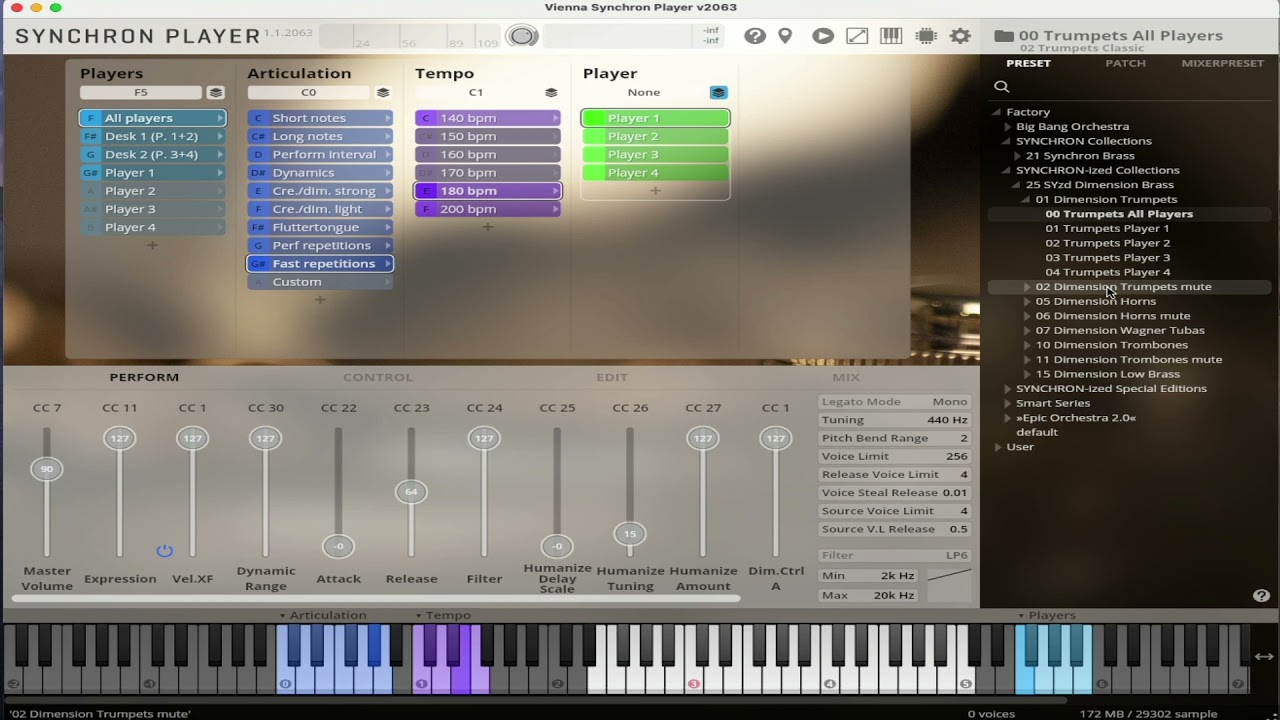Image resolution: width=1280 pixels, height=720 pixels.
Task: Click the Tempo dimension layers icon
Action: (x=550, y=93)
